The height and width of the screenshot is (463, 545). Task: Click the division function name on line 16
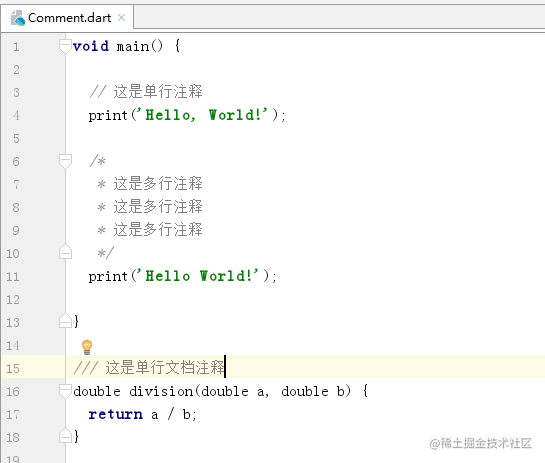coord(161,391)
